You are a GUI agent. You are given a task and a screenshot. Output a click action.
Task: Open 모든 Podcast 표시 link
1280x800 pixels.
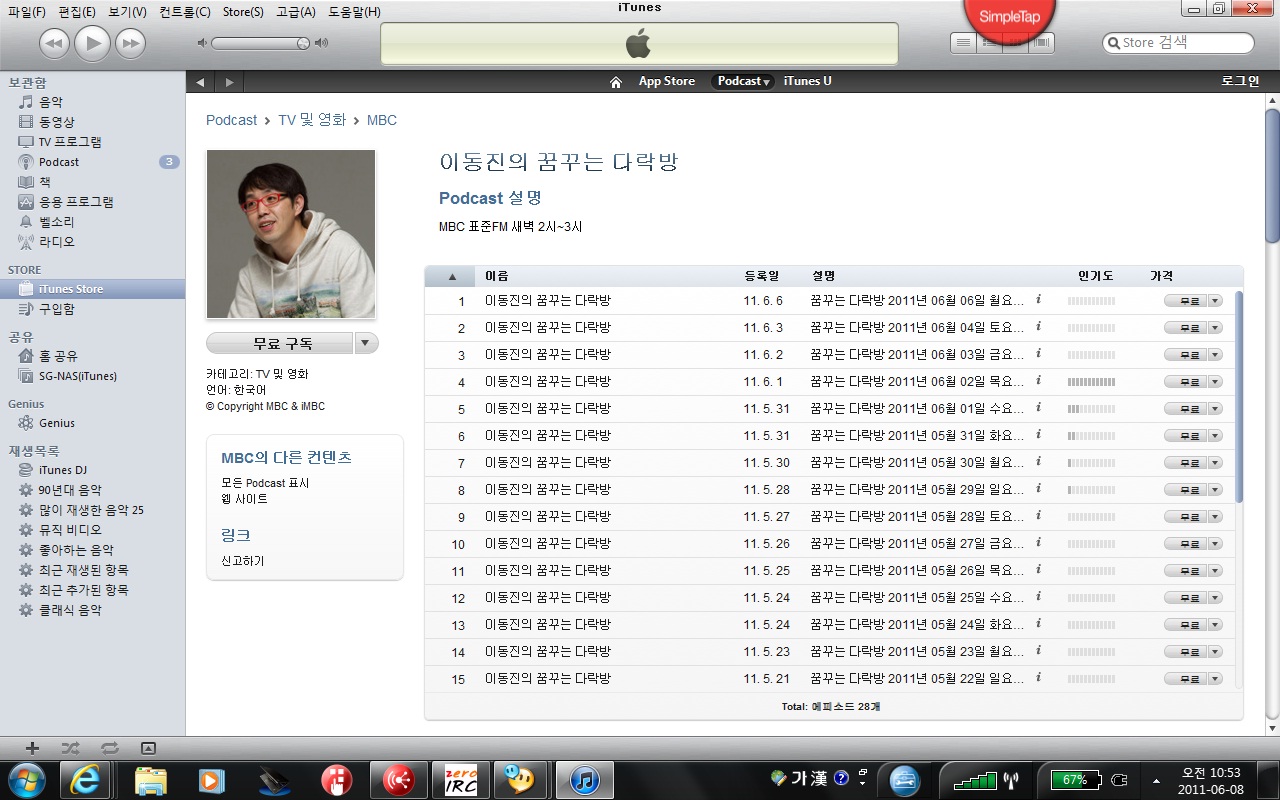point(265,483)
